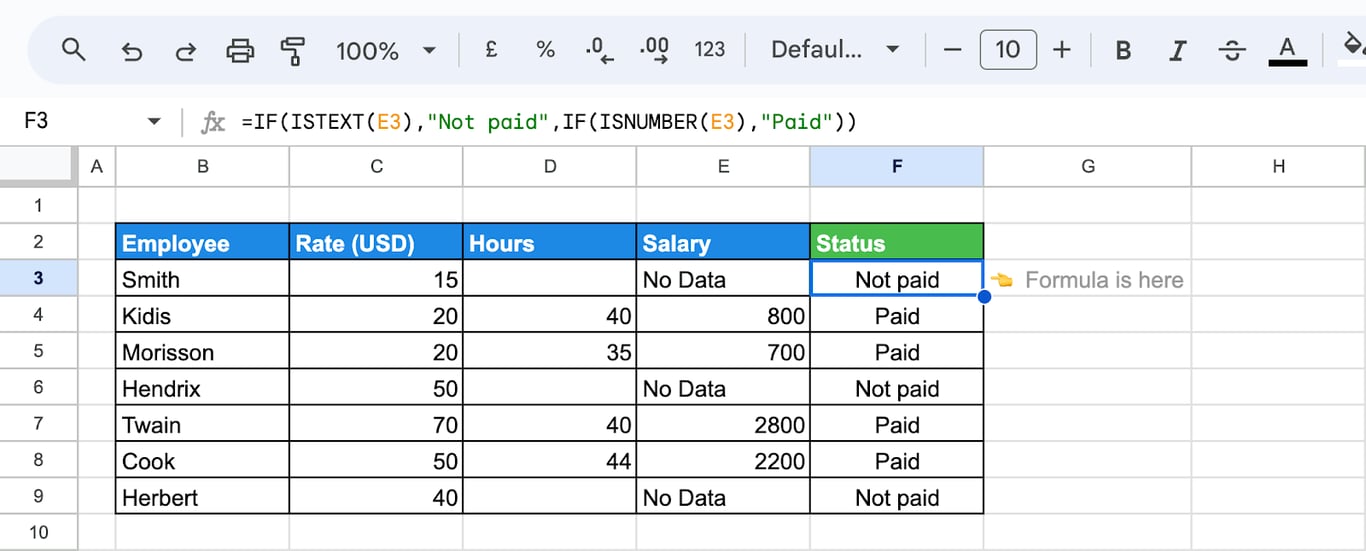Screen dimensions: 1366x551
Task: Select column G header
Action: (1088, 167)
